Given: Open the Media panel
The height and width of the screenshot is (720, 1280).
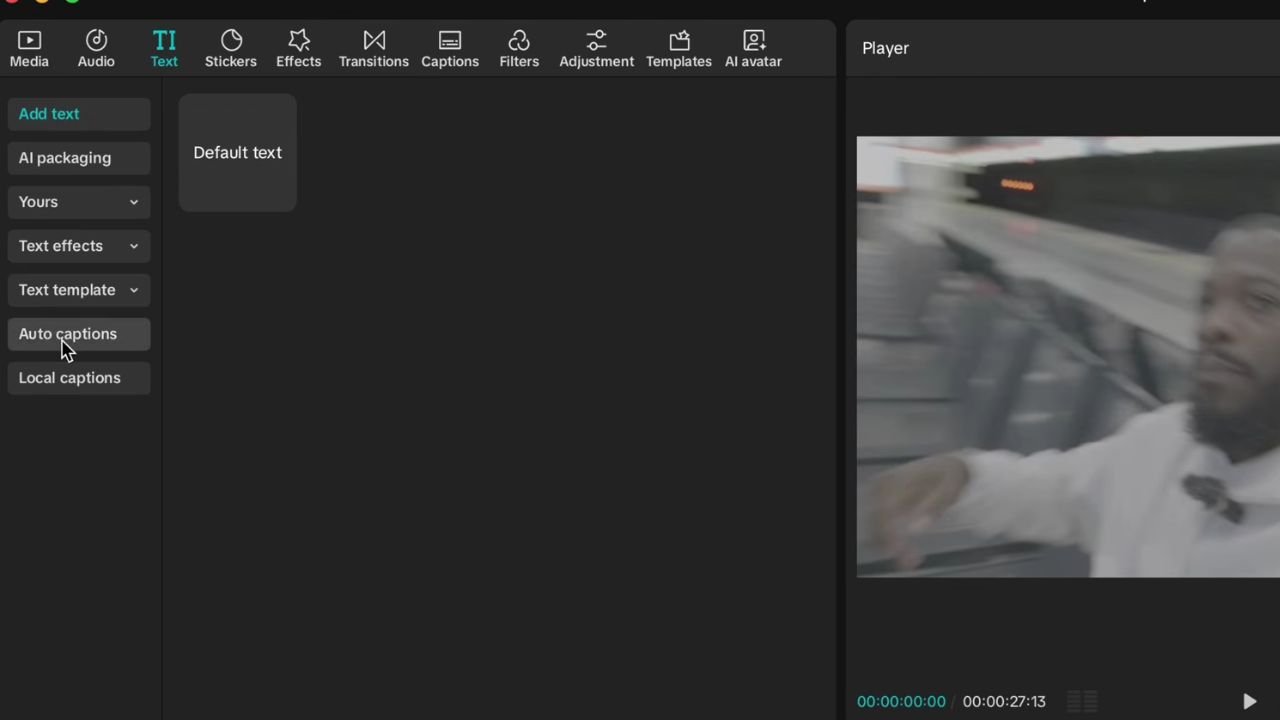Looking at the screenshot, I should coord(29,47).
